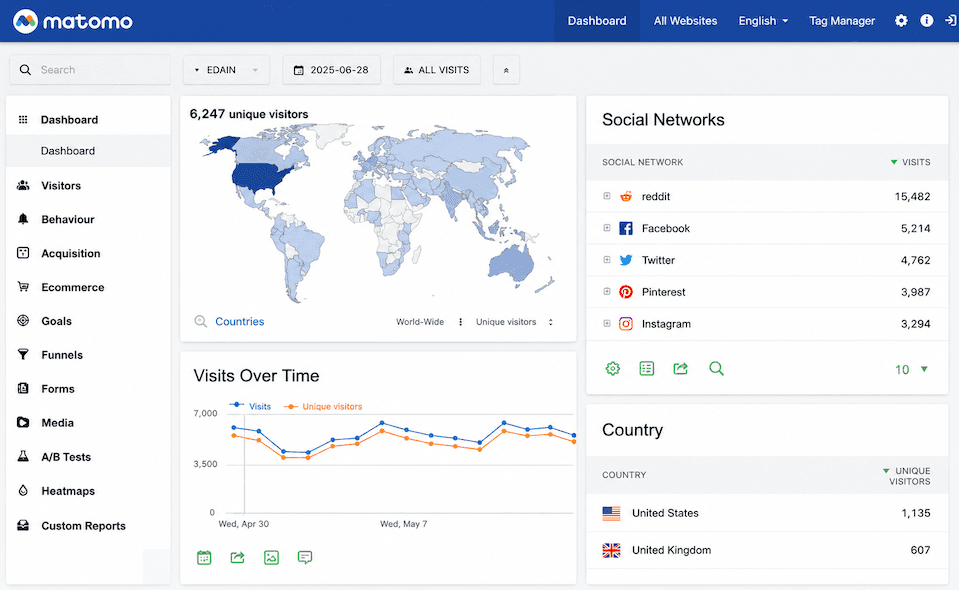
Task: Open the 2025-06-28 date picker
Action: pyautogui.click(x=331, y=70)
